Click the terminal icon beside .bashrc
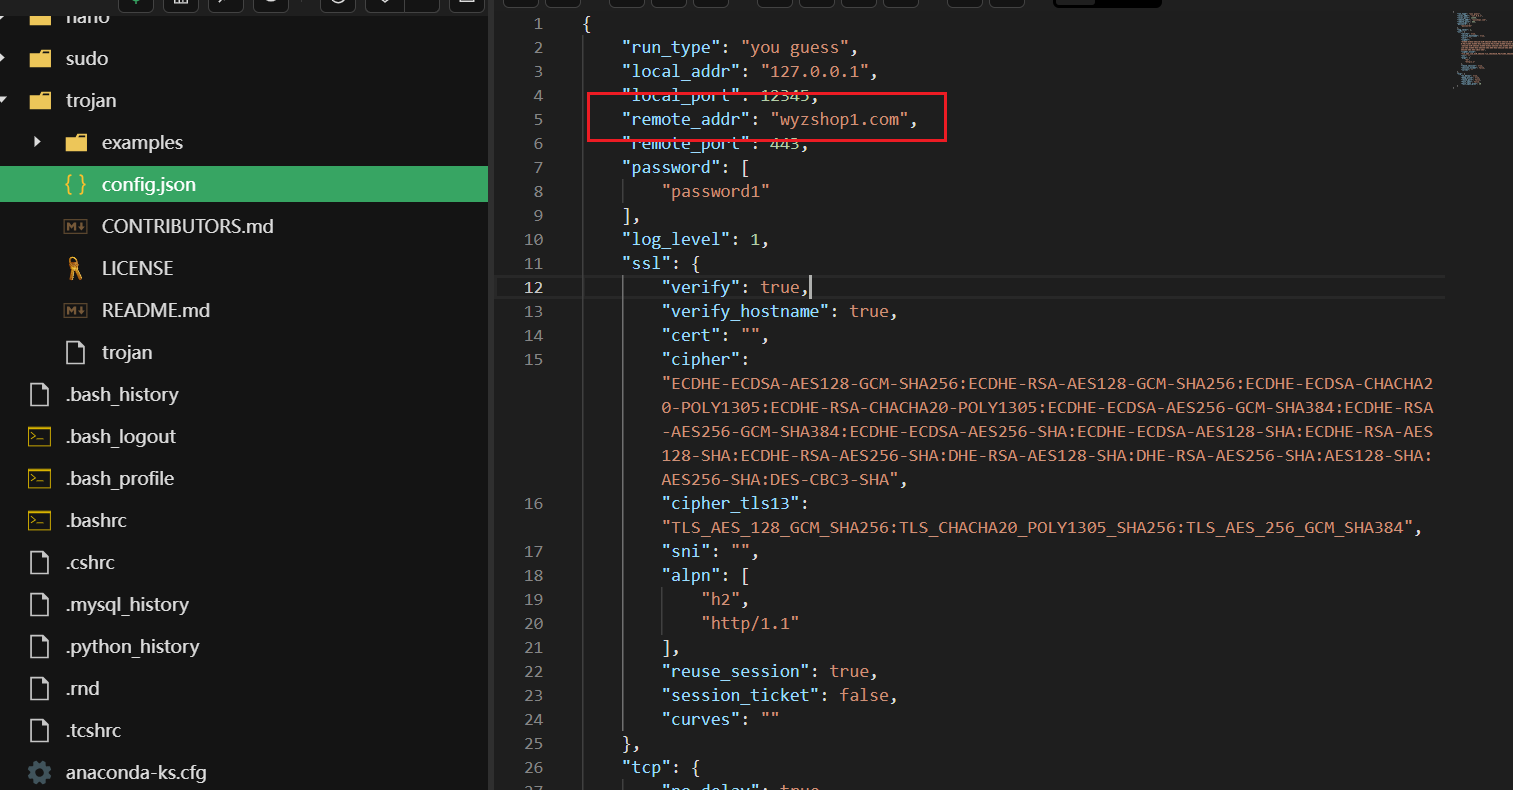This screenshot has width=1513, height=790. tap(39, 521)
